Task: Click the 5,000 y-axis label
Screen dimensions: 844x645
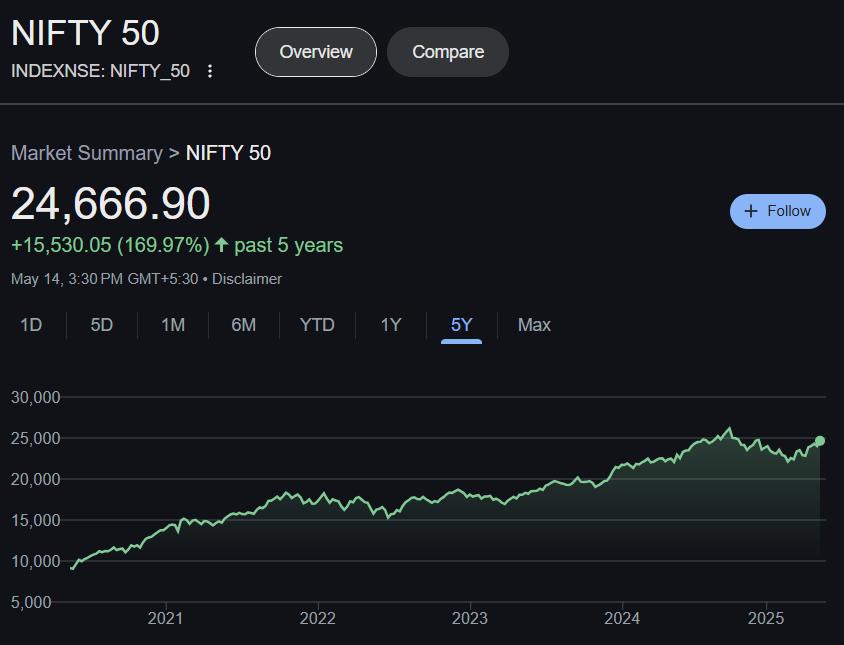Action: pyautogui.click(x=31, y=602)
